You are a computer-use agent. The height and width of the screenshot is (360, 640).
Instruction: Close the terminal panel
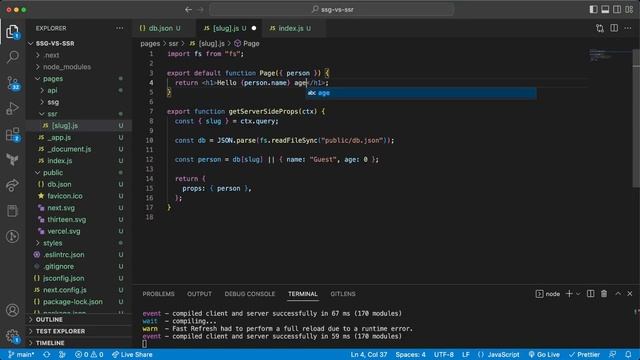point(630,294)
